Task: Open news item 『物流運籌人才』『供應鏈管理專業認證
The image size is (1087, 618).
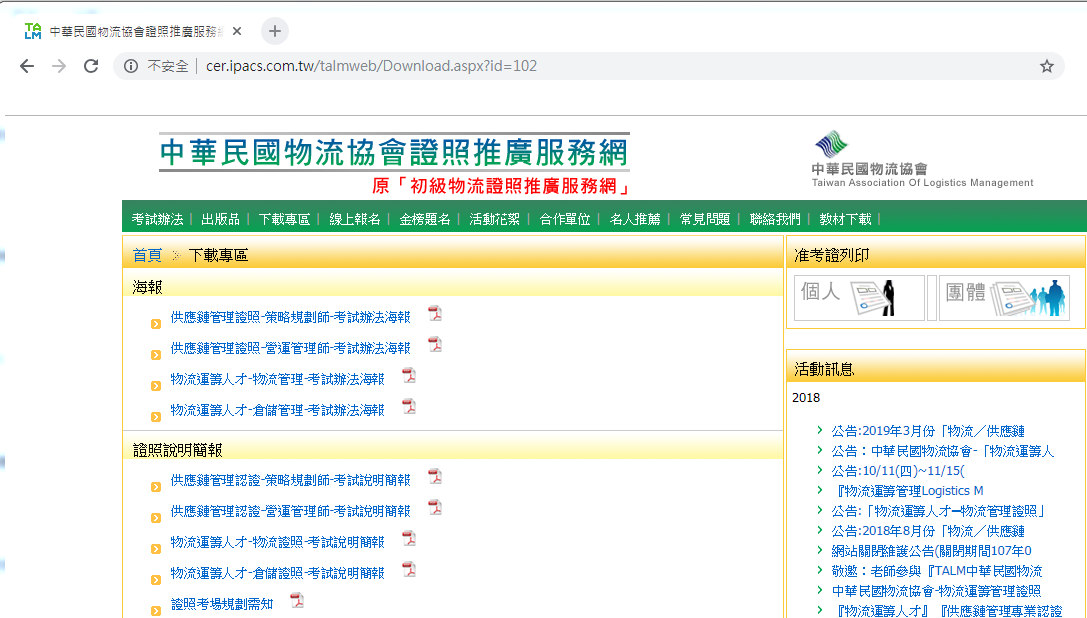Action: click(x=948, y=610)
